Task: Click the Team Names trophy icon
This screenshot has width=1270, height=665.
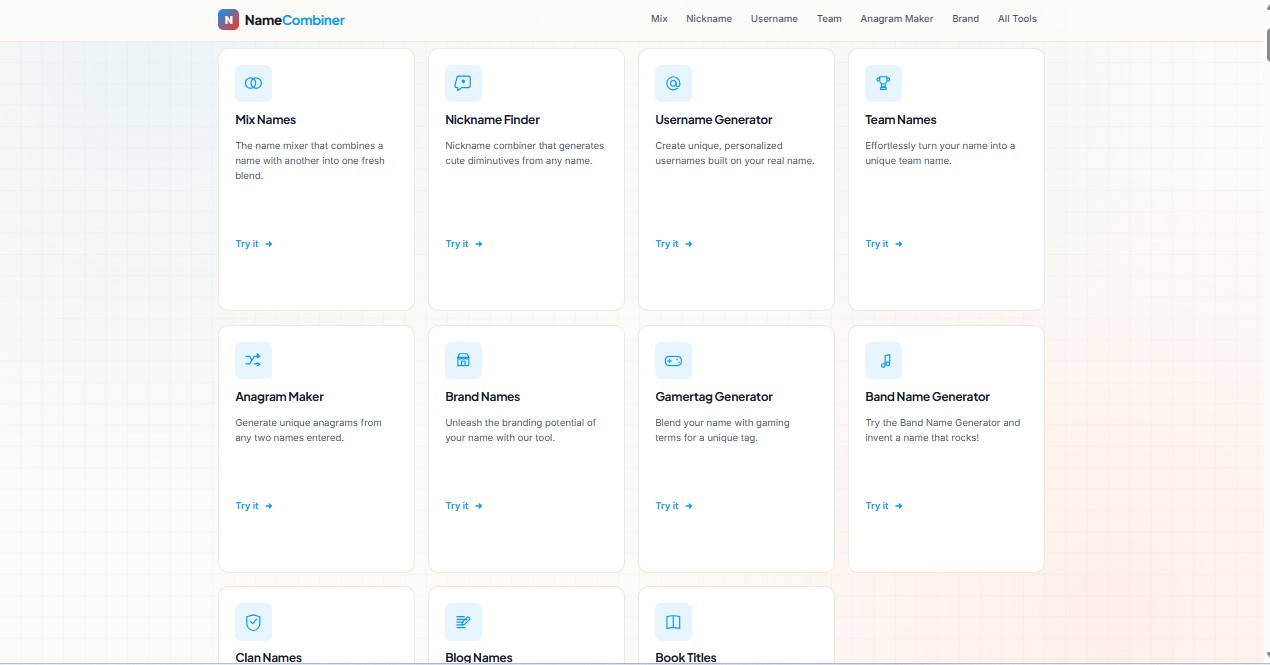Action: (x=883, y=84)
